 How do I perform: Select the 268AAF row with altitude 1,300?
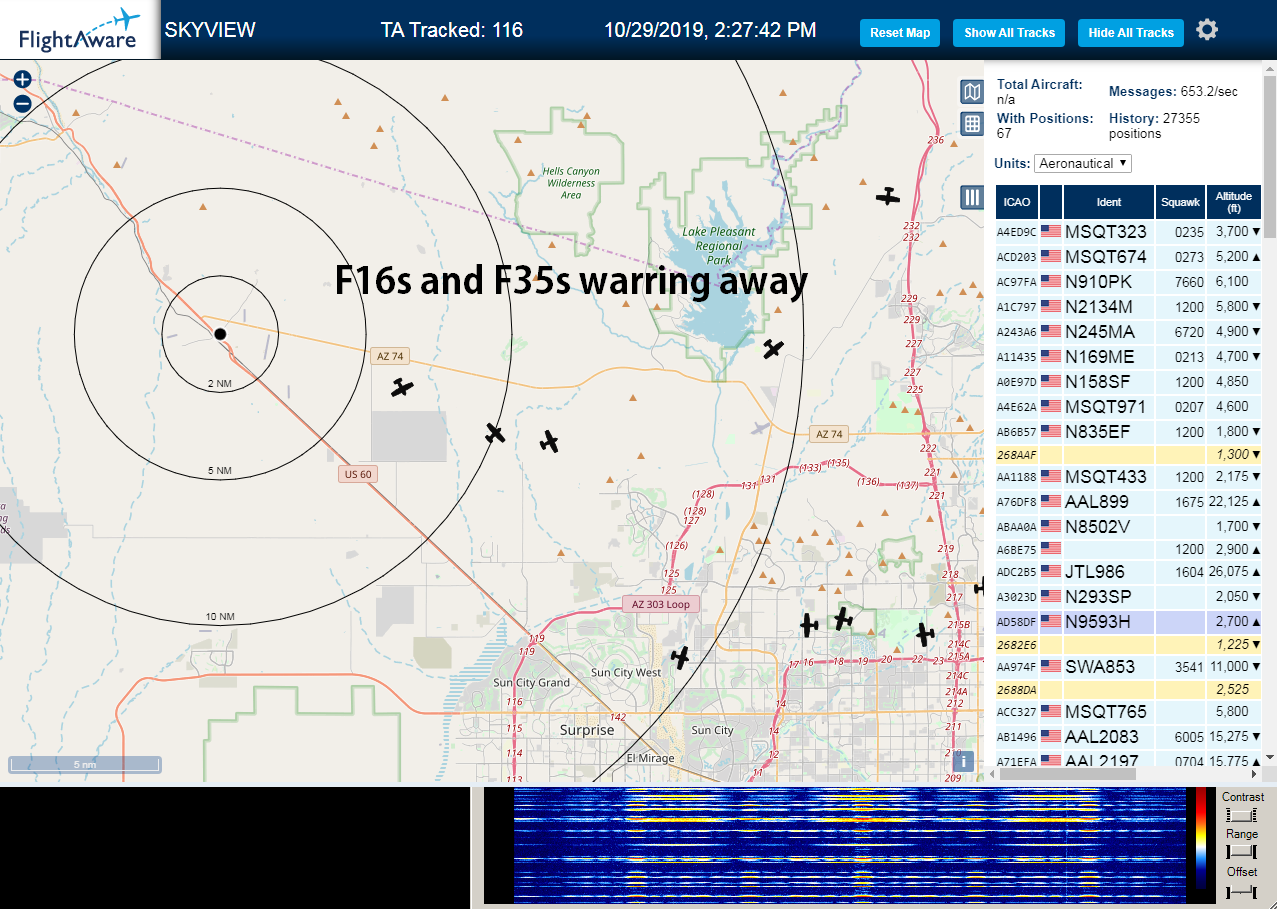coord(1129,454)
